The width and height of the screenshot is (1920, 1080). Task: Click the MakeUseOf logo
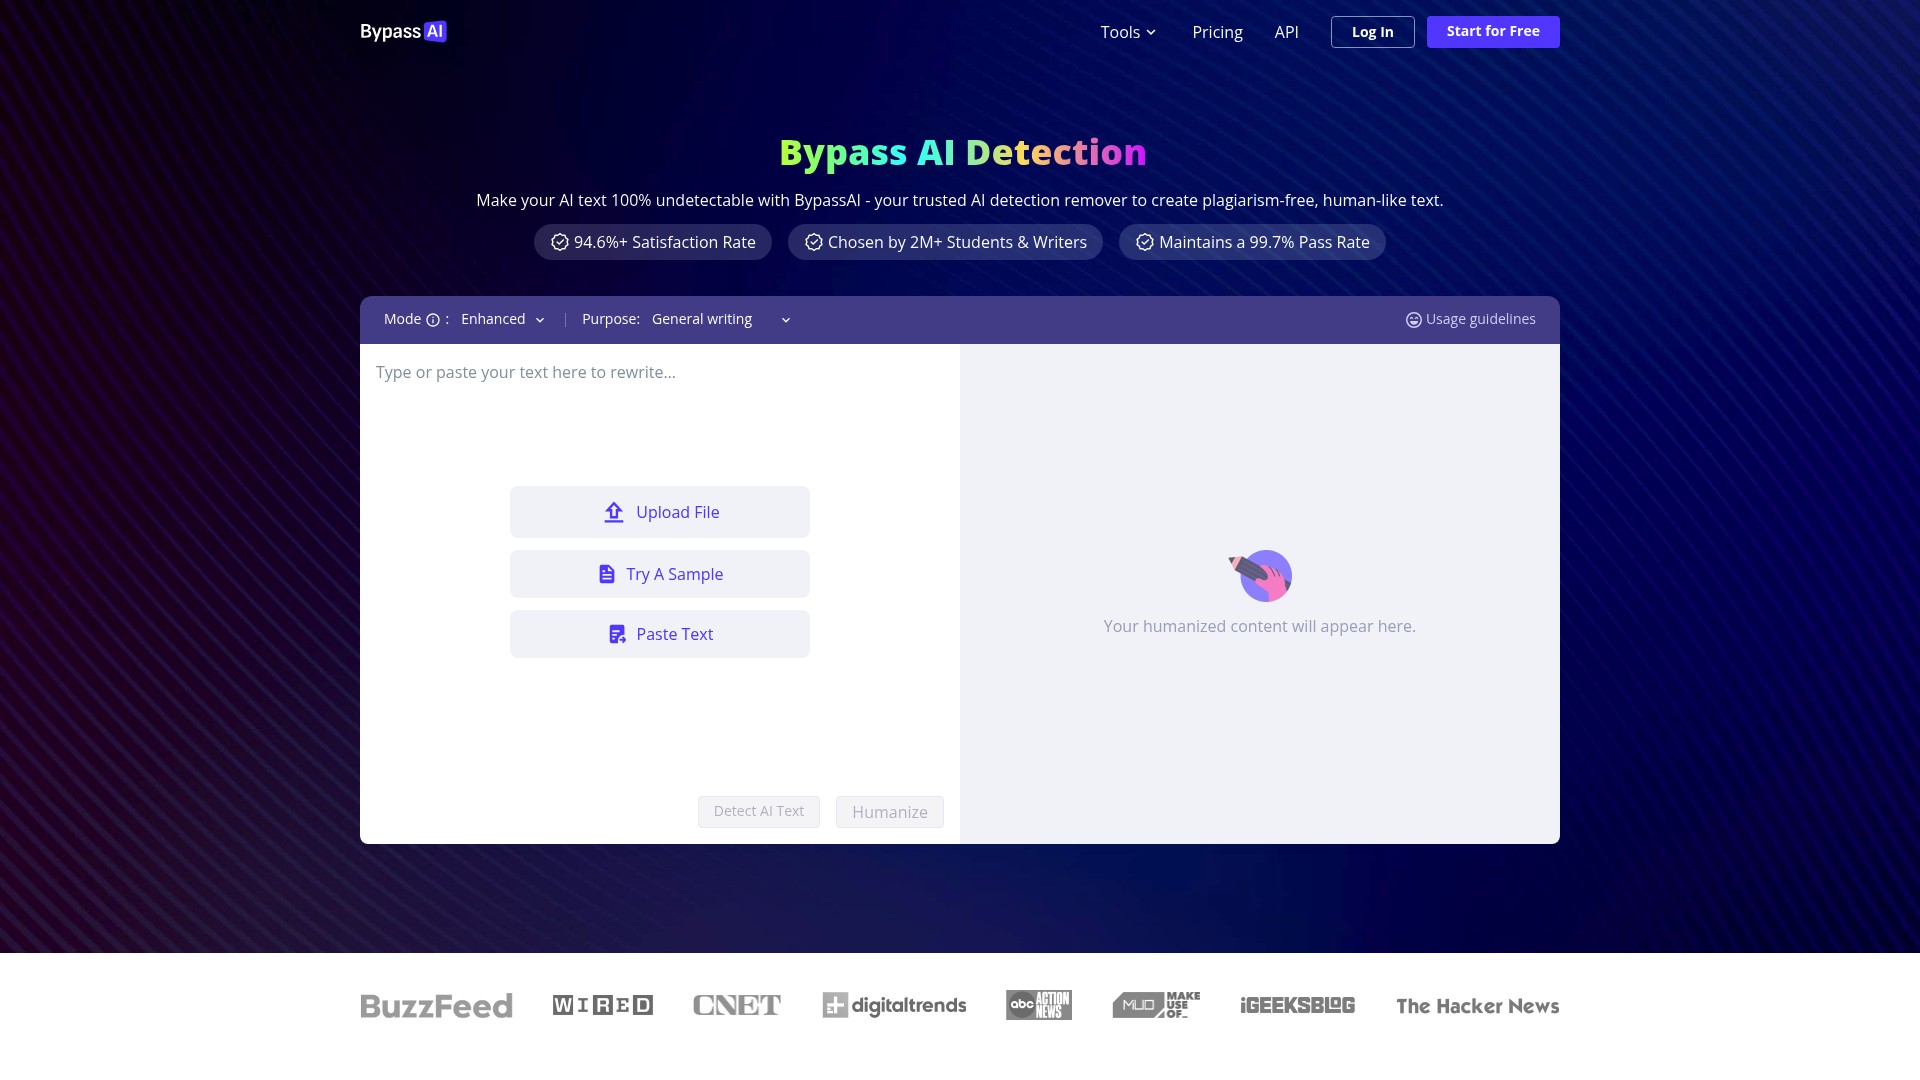(x=1156, y=1005)
